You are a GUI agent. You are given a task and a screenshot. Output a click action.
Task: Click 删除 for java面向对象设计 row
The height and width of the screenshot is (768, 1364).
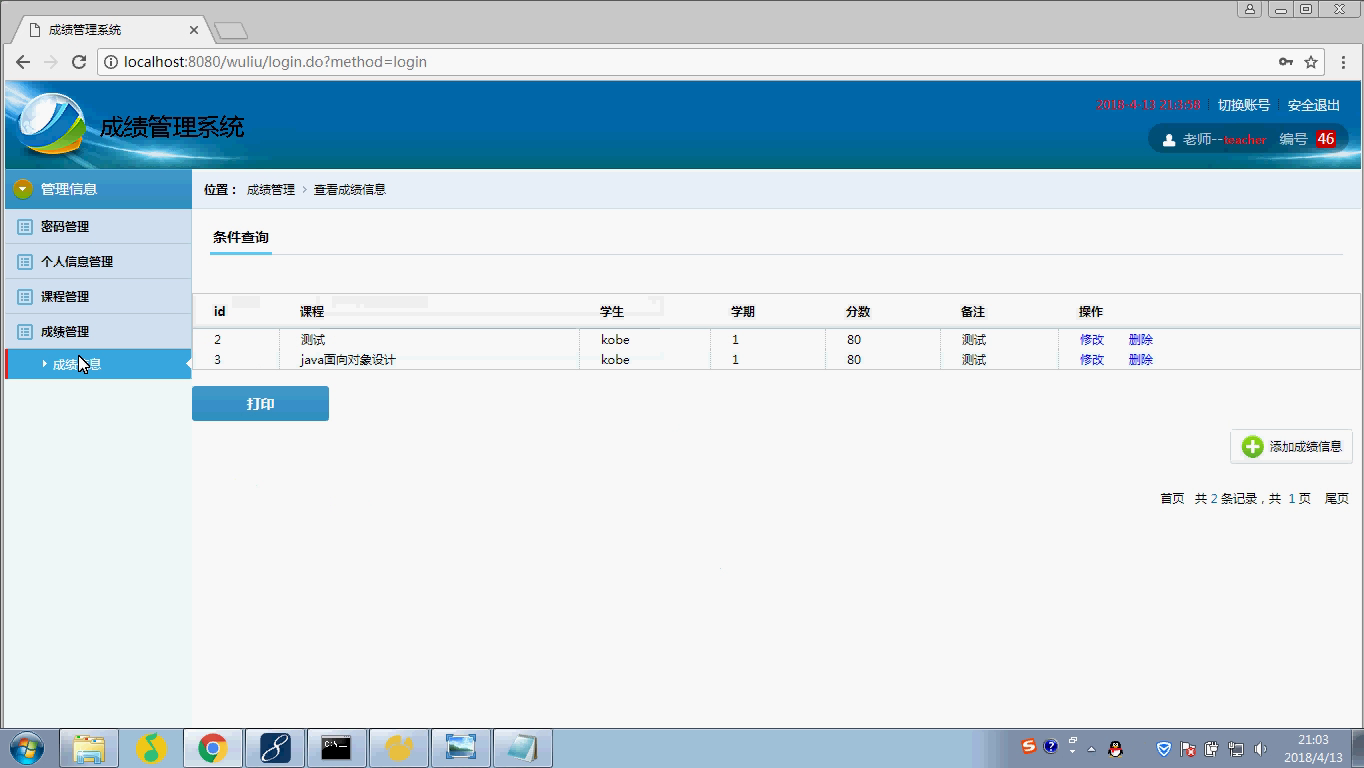1141,360
